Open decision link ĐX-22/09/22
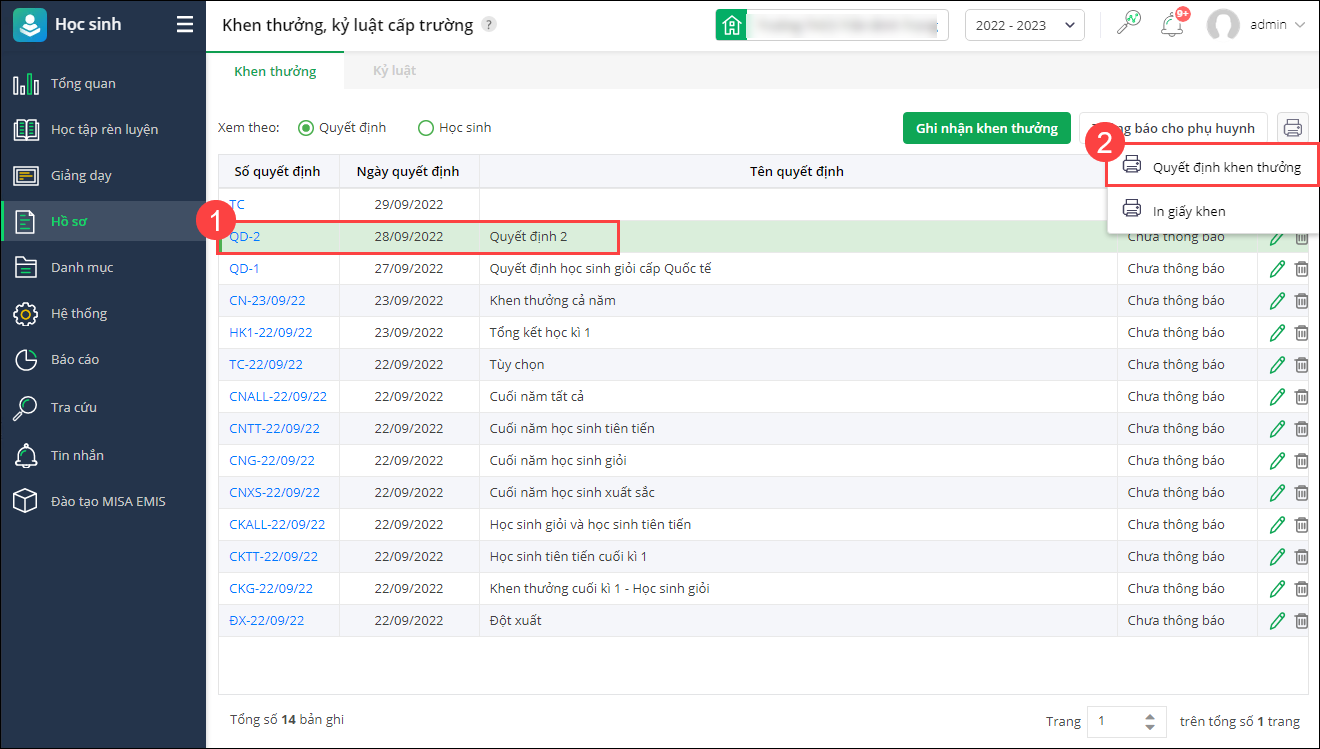 click(267, 620)
